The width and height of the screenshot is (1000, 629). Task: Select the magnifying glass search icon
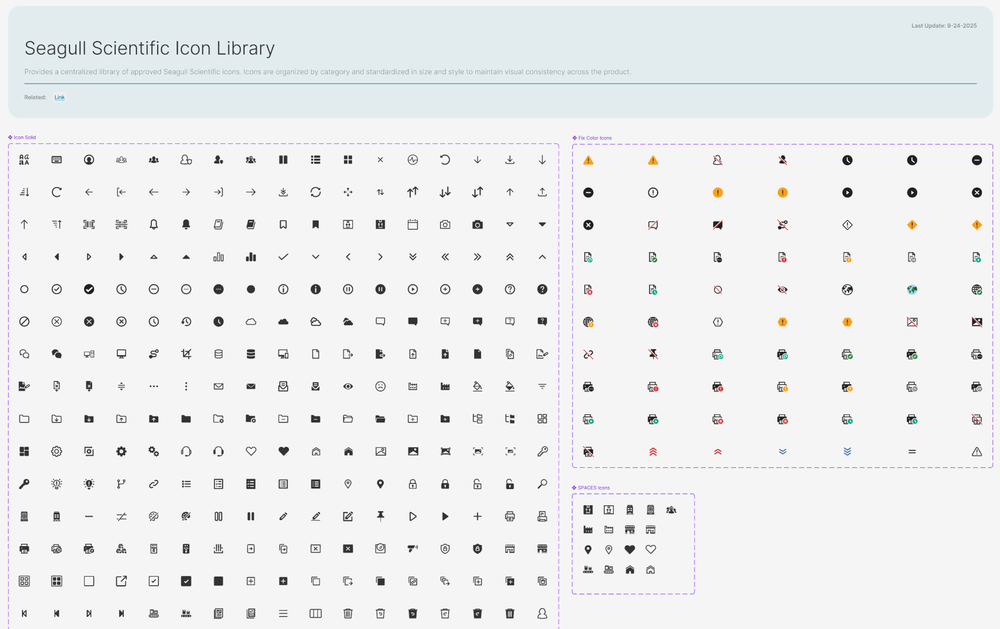point(542,484)
